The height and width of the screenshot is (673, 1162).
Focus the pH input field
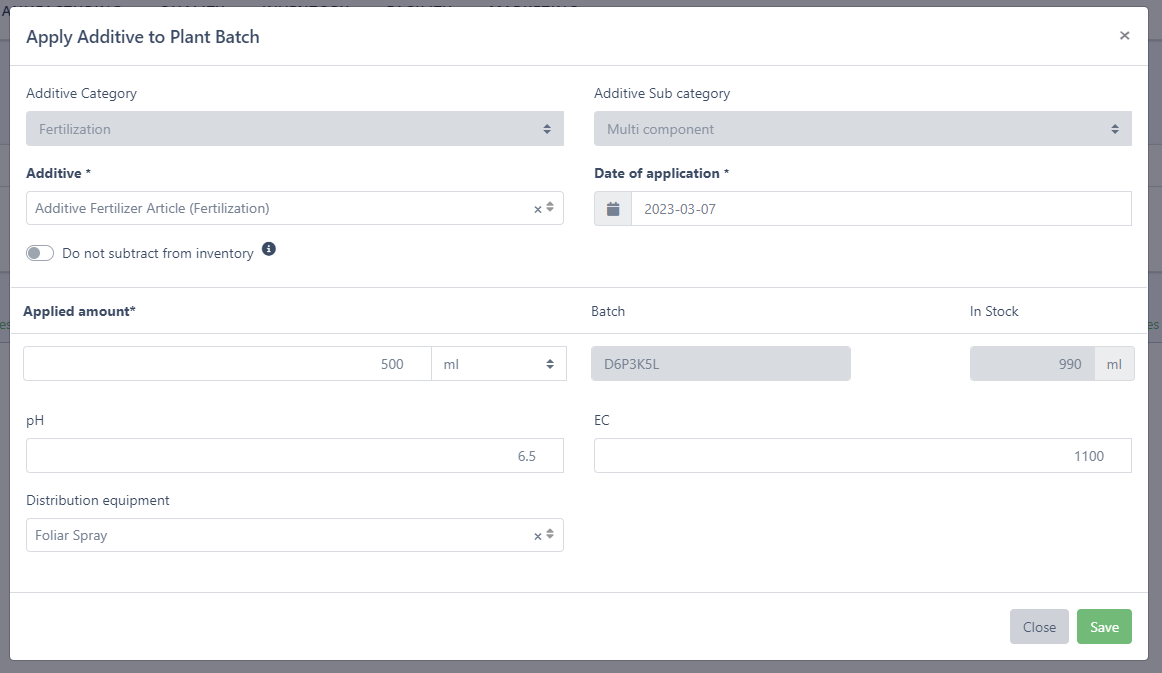[294, 456]
